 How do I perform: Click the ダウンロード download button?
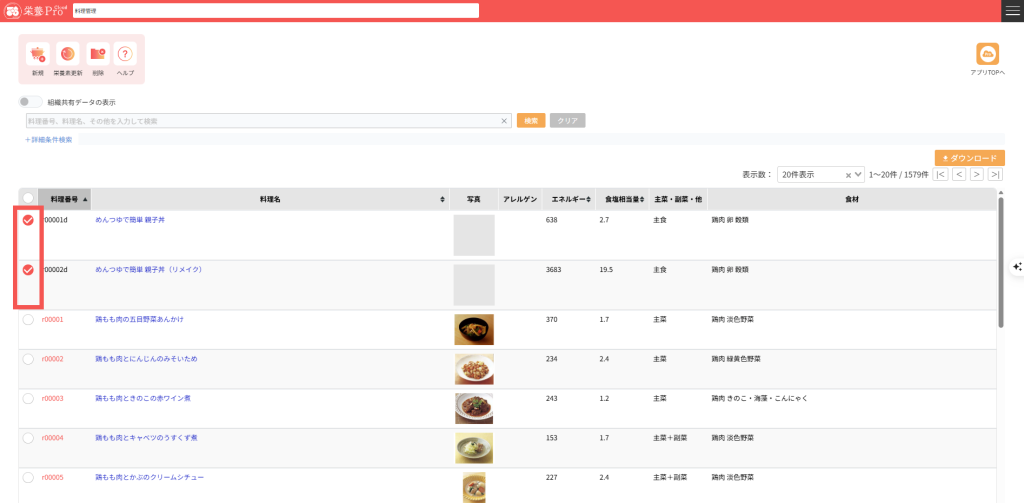(969, 158)
